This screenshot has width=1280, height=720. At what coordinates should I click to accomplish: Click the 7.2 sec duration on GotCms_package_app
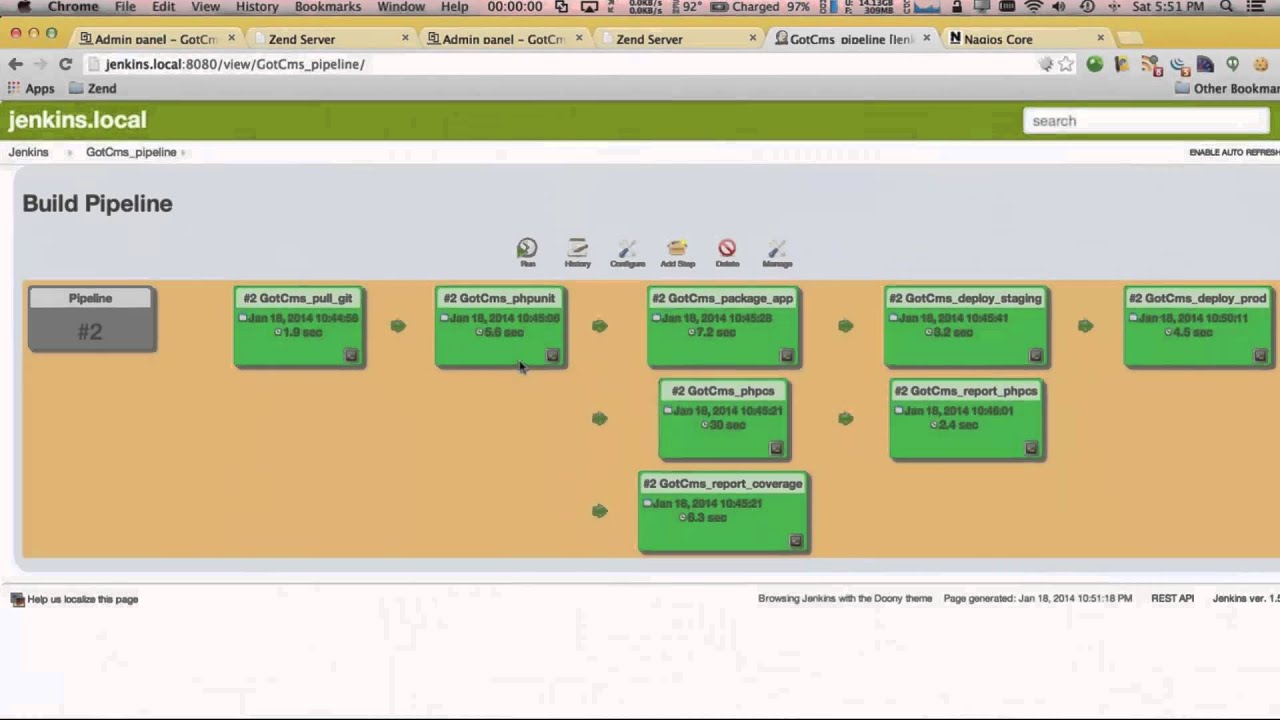tap(715, 332)
